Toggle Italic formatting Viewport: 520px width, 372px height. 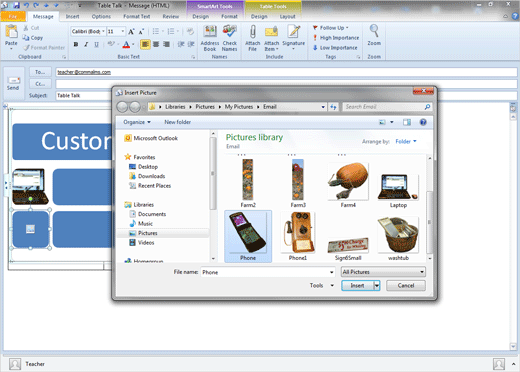pyautogui.click(x=86, y=44)
